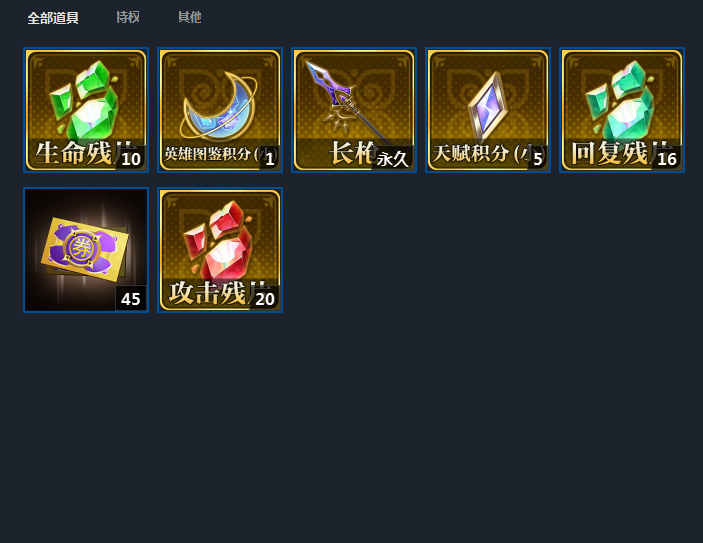This screenshot has width=703, height=543.
Task: Click the 10 count on 生命残片
Action: tap(131, 159)
